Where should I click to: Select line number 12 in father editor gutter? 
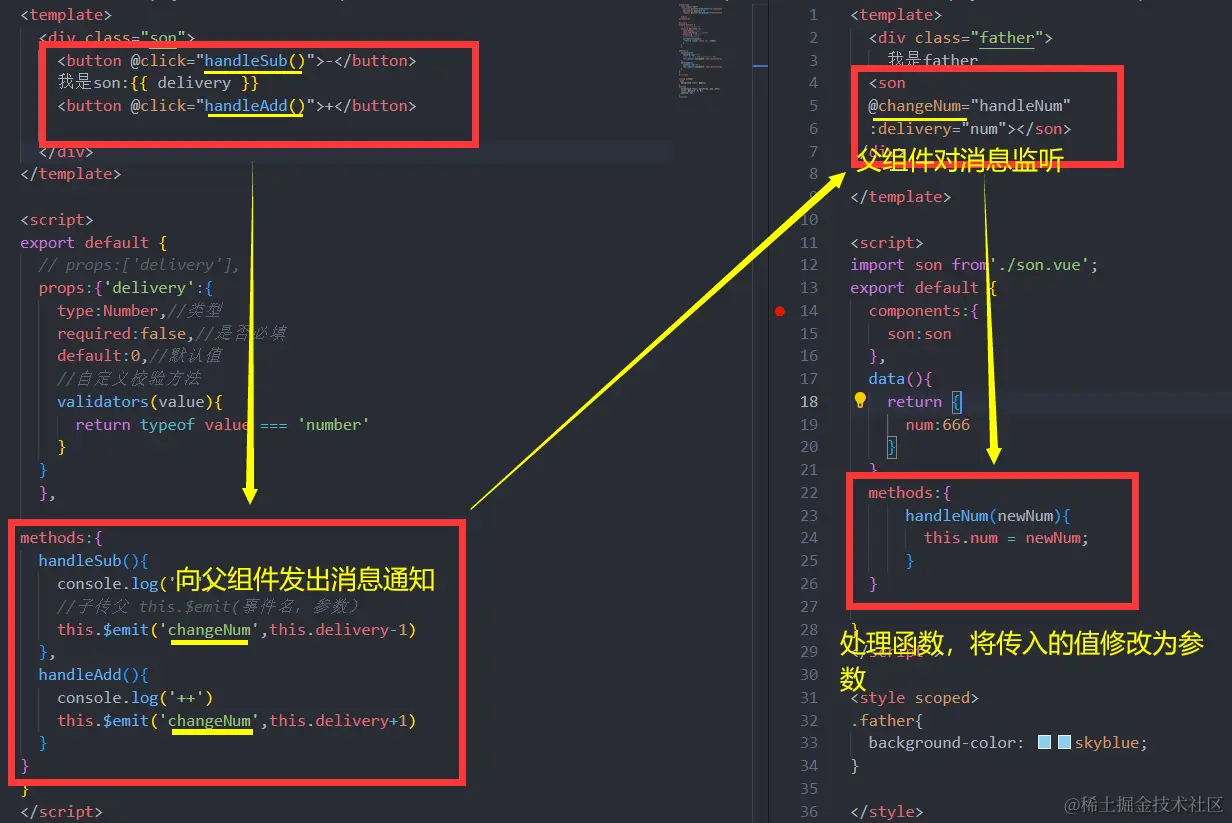click(809, 265)
